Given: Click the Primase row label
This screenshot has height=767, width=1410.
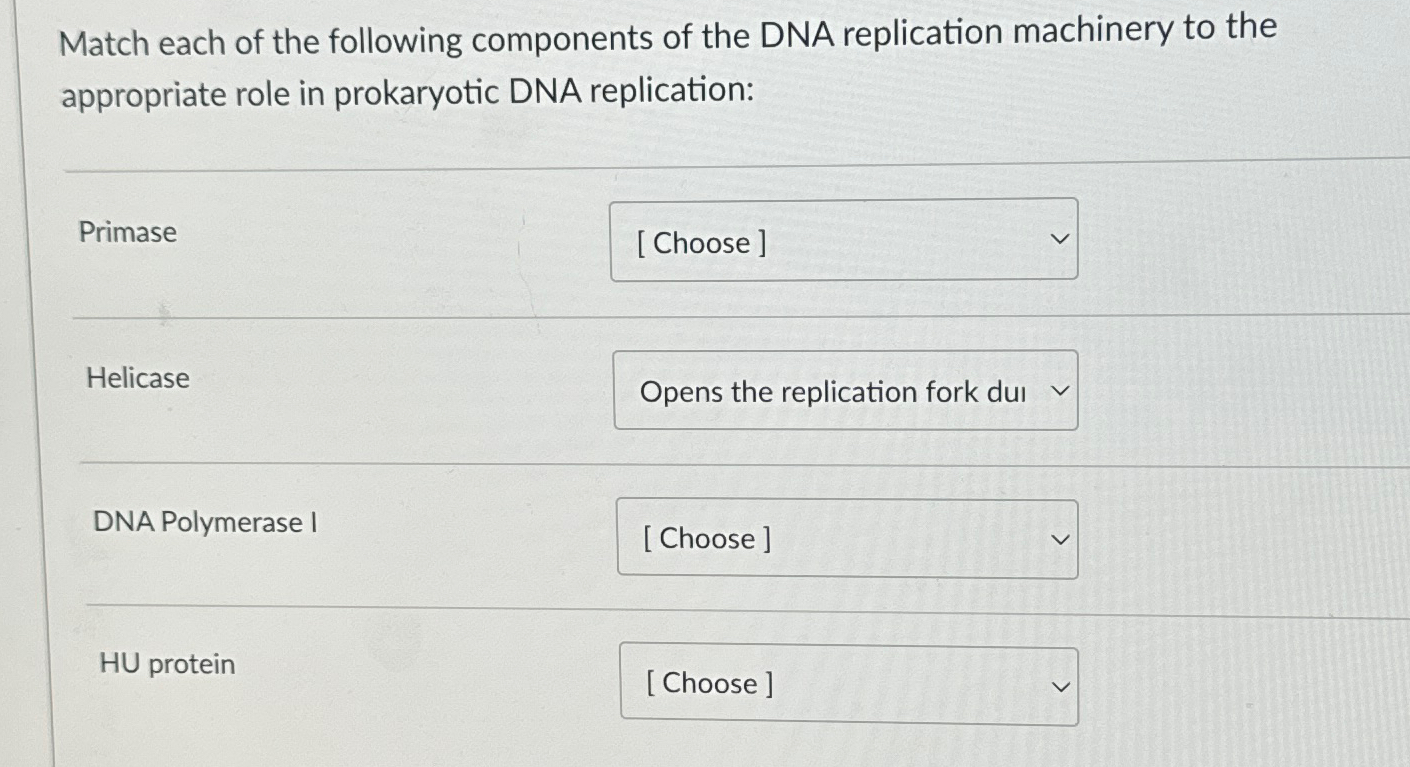Looking at the screenshot, I should coord(129,232).
